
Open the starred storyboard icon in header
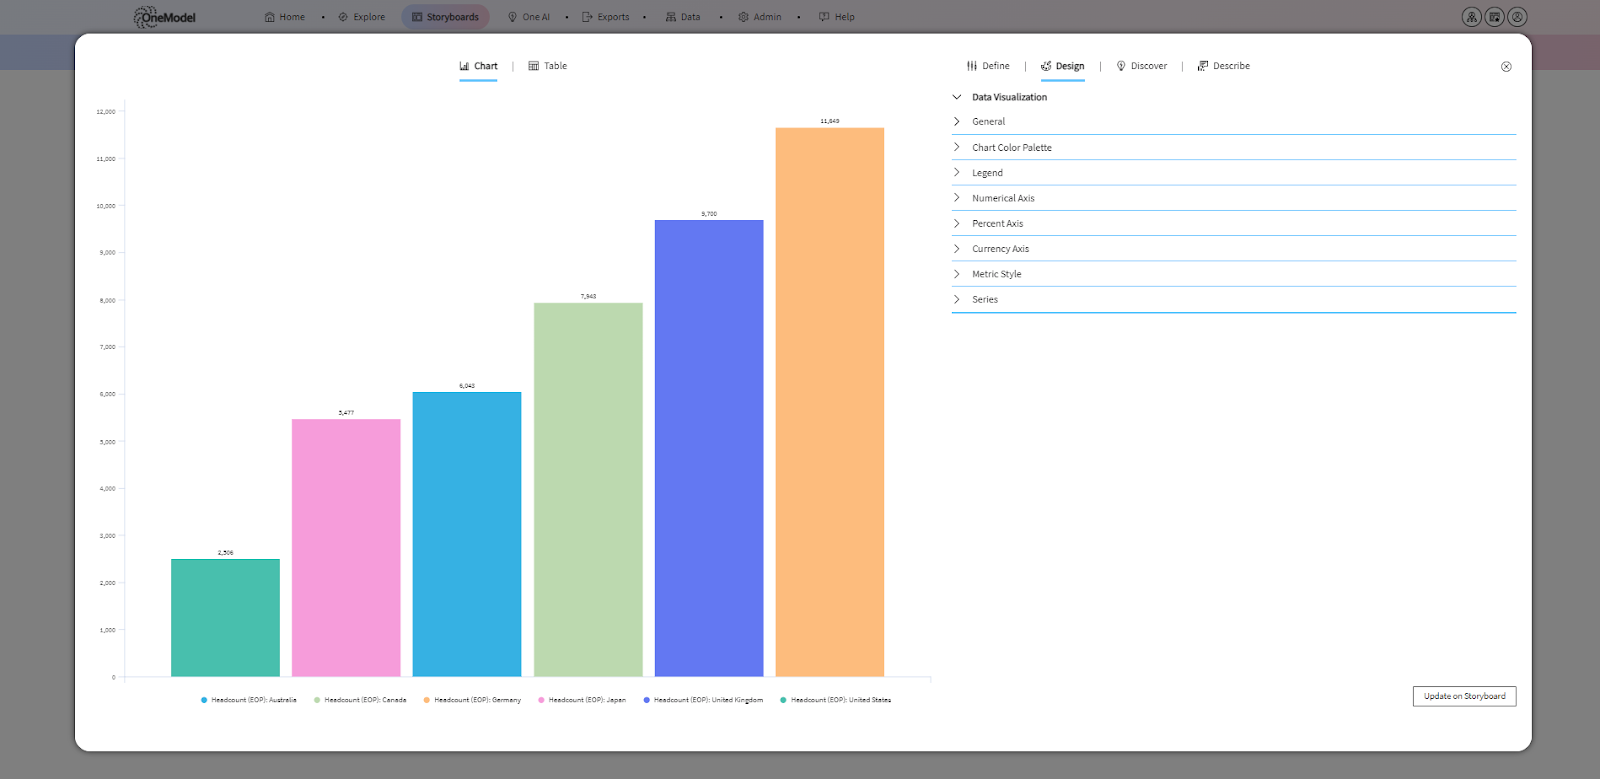pyautogui.click(x=1494, y=17)
